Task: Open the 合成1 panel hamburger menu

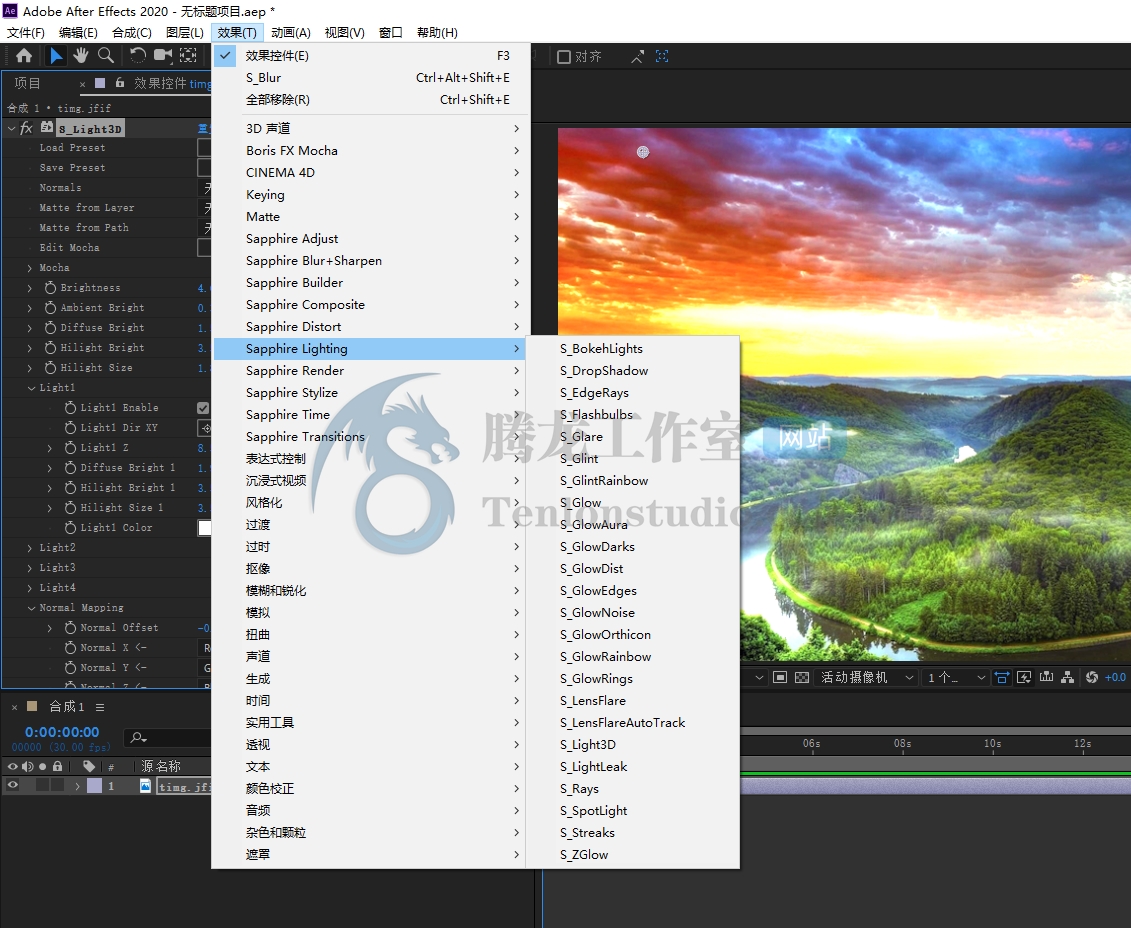Action: (x=100, y=707)
